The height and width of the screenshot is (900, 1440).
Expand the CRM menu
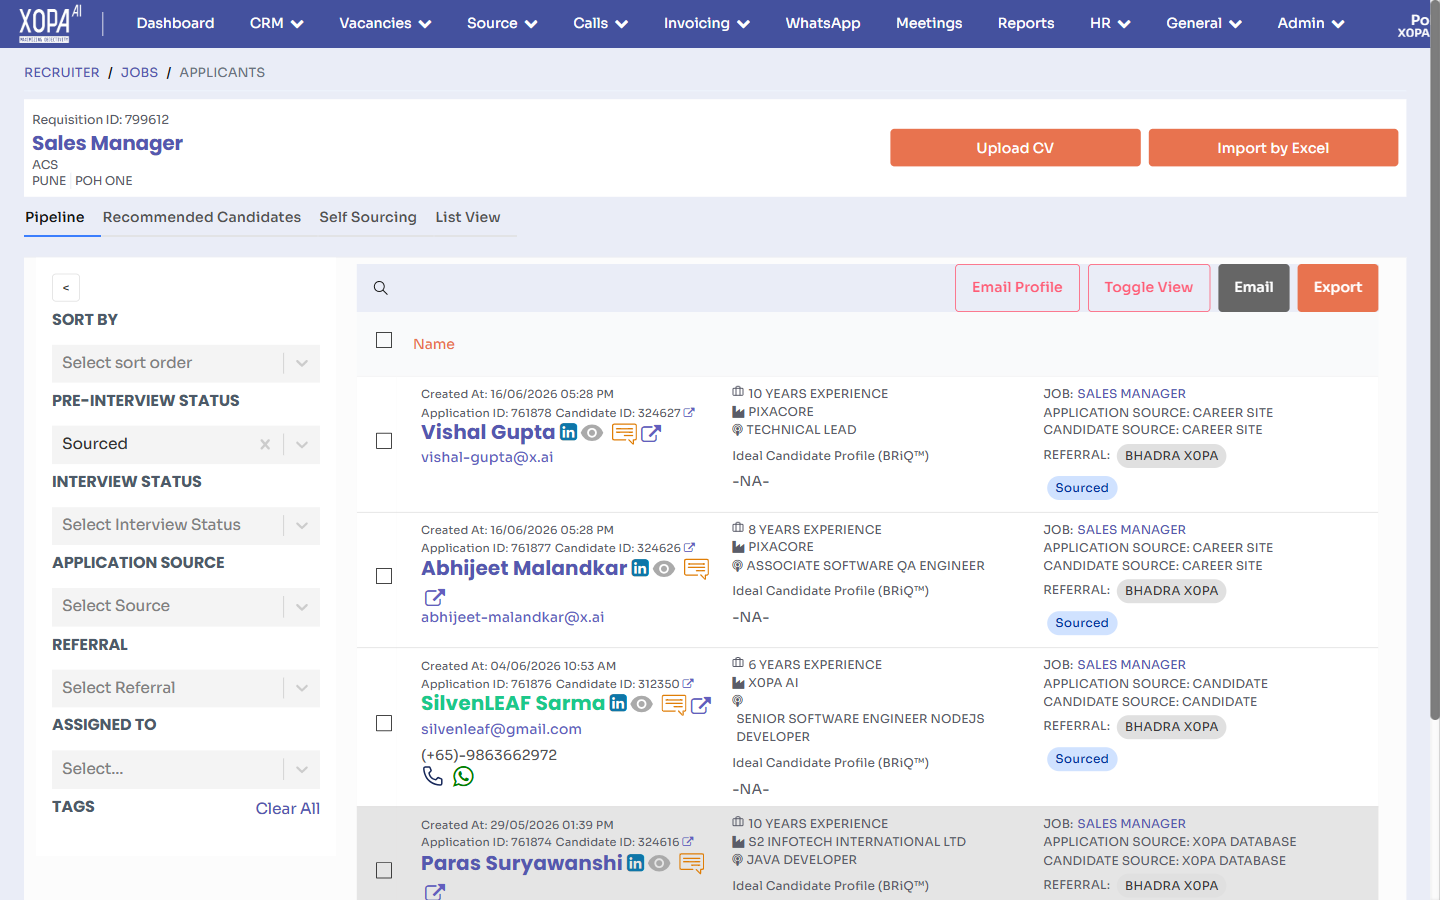coord(277,23)
